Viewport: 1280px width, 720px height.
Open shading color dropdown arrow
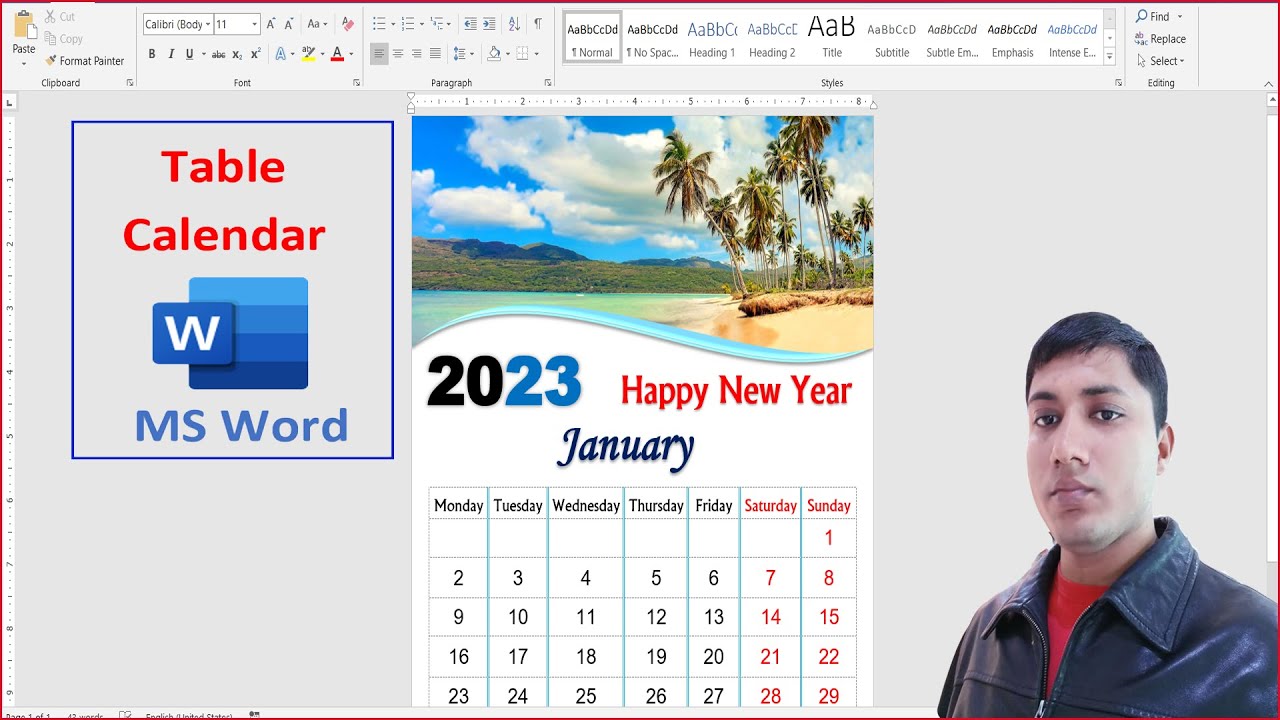[x=507, y=54]
